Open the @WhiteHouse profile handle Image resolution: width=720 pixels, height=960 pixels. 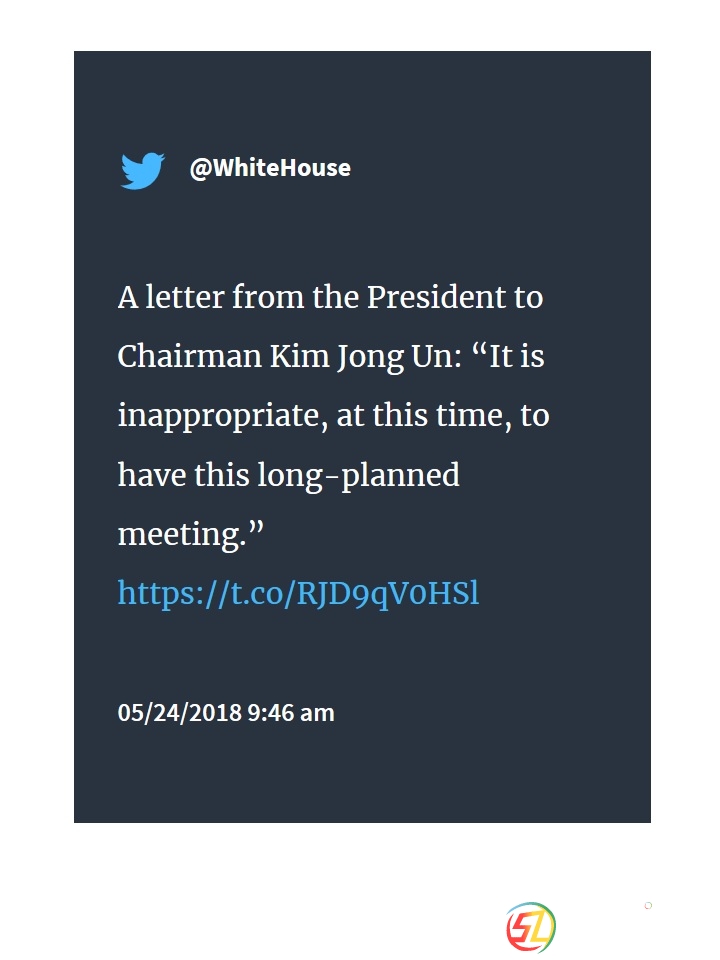click(x=270, y=168)
